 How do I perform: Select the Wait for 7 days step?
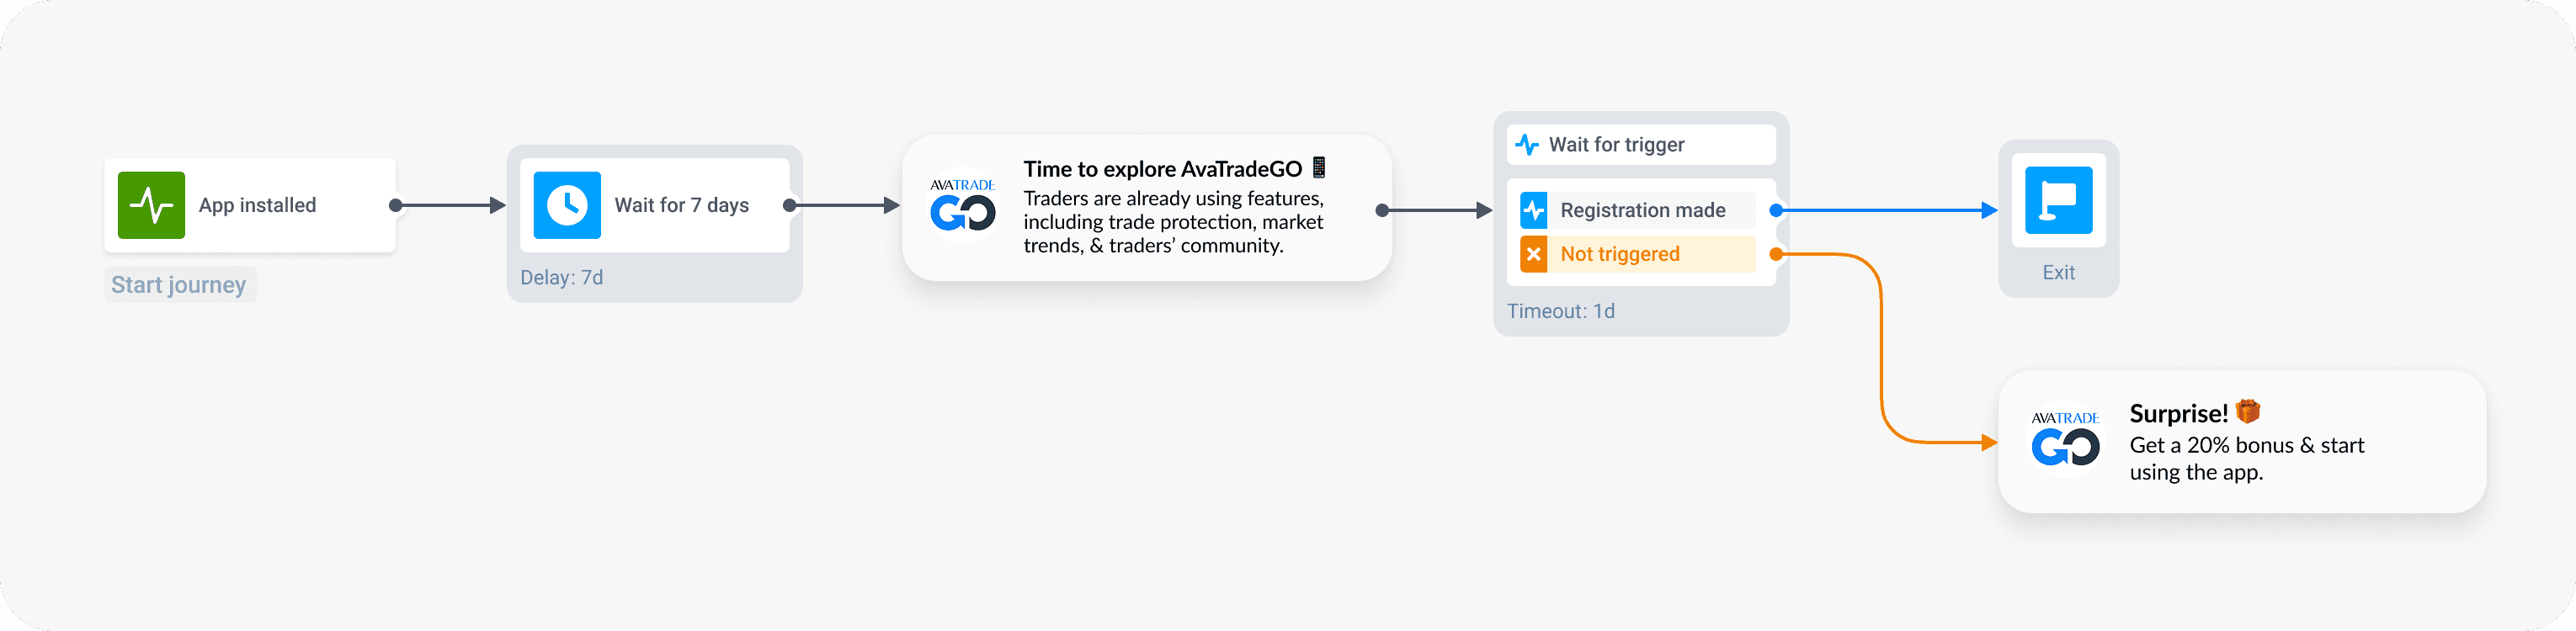click(681, 205)
